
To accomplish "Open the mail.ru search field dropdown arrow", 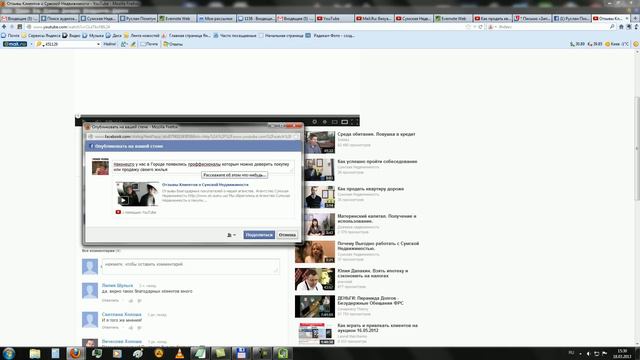I will pos(98,44).
